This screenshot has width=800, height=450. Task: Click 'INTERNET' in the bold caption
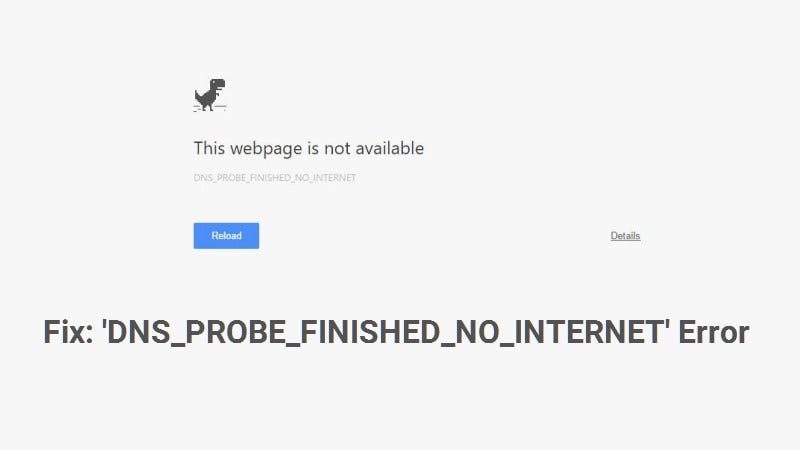click(588, 332)
